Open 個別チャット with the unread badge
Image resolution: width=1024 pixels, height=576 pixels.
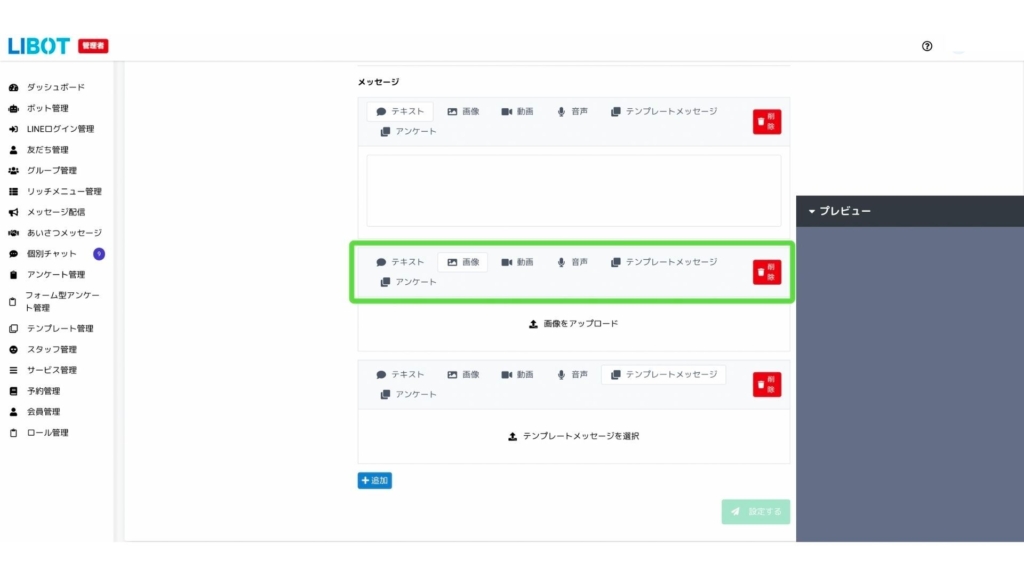click(52, 254)
